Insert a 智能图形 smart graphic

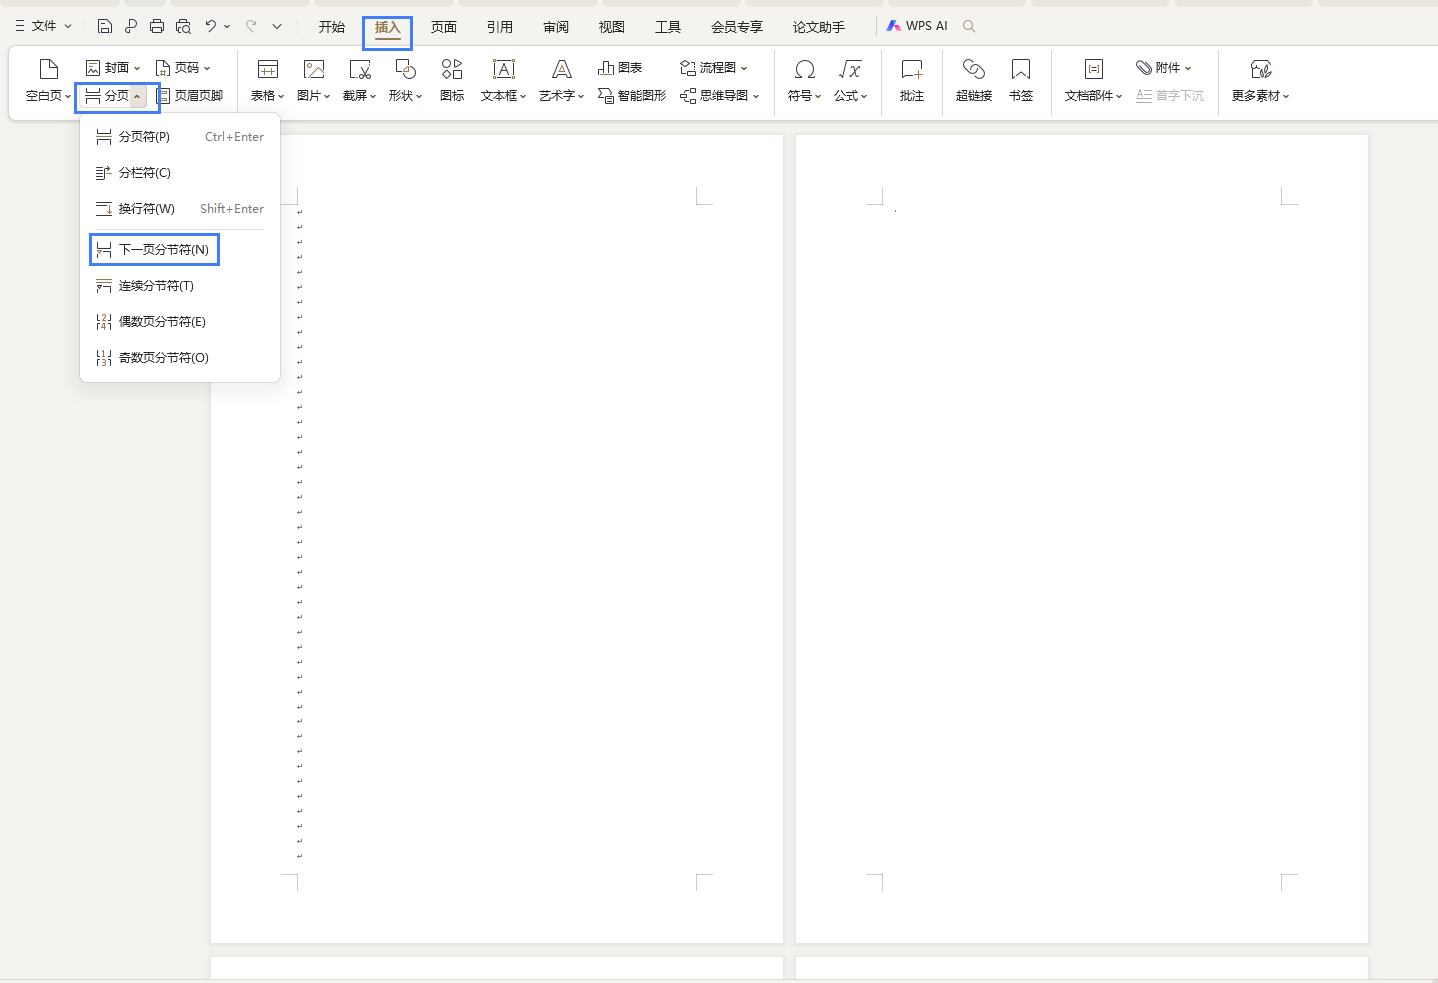pos(632,95)
